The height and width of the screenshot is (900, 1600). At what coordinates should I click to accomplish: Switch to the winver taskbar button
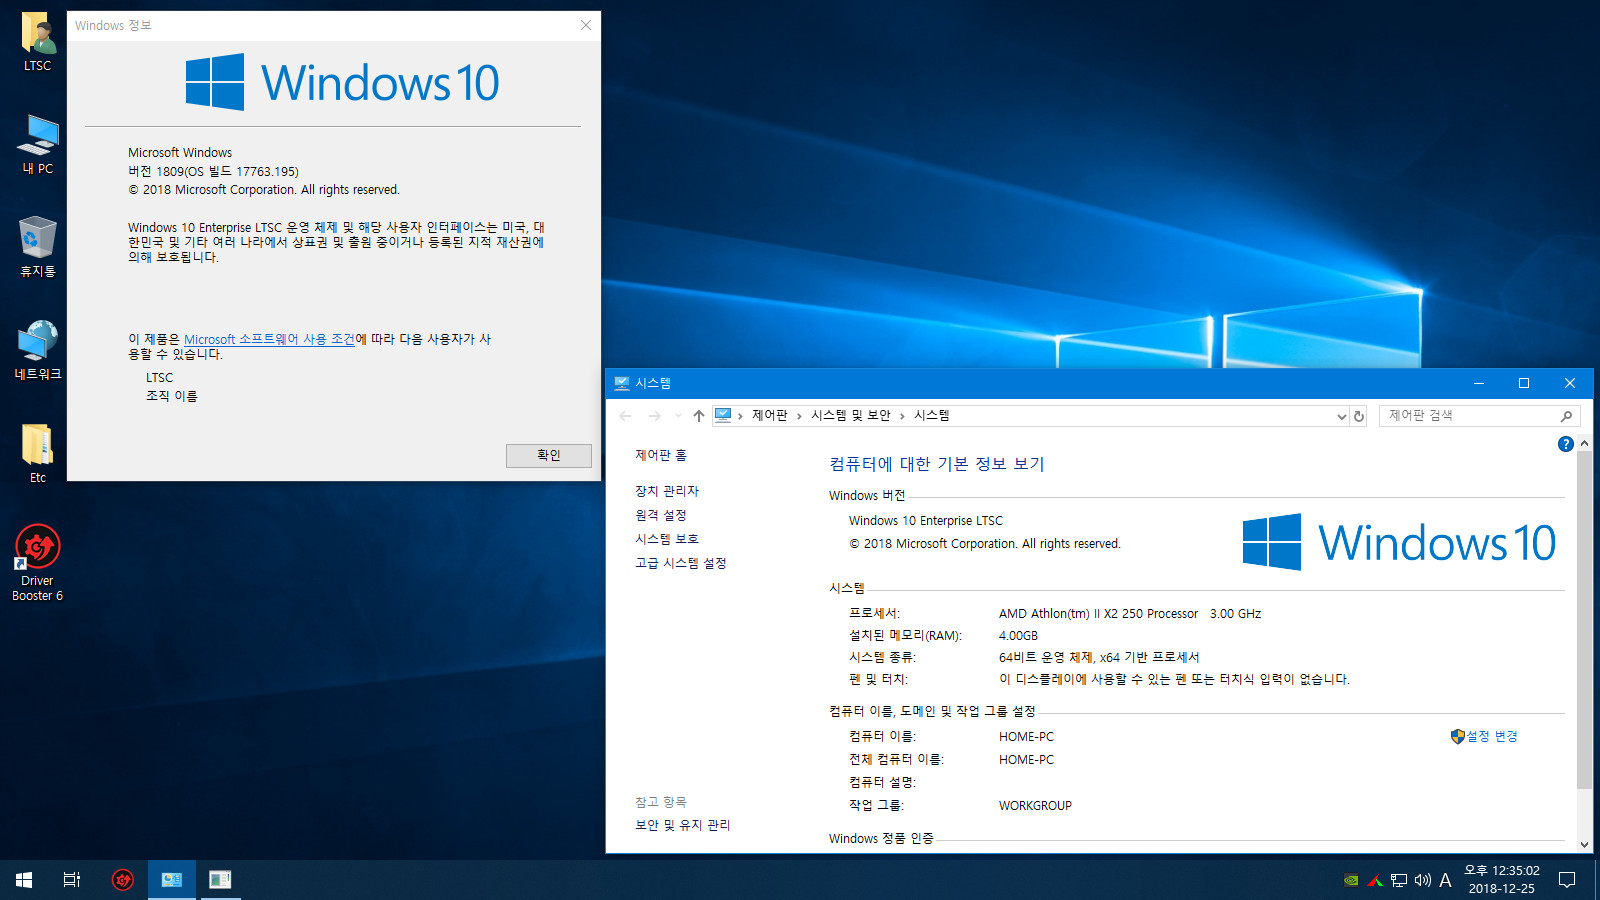click(x=220, y=880)
